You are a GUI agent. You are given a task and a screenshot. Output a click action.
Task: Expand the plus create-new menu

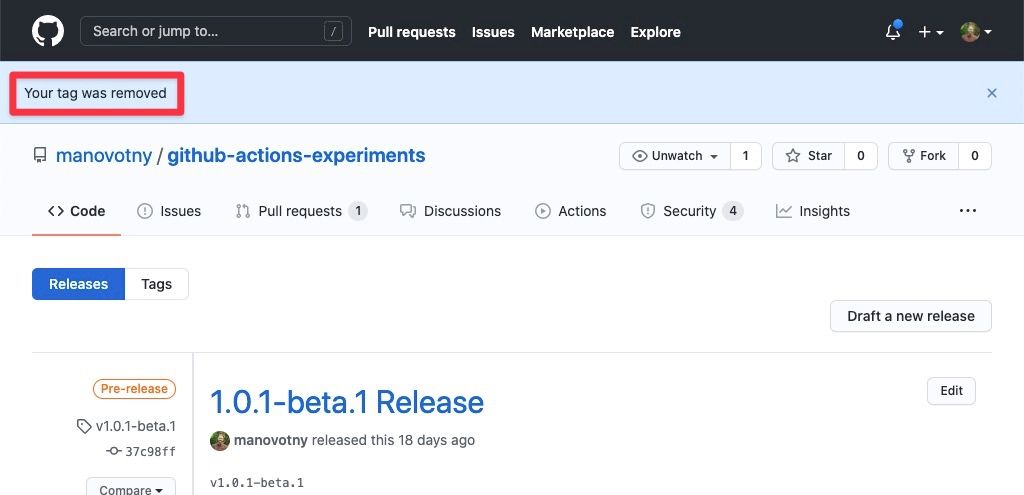[x=931, y=31]
